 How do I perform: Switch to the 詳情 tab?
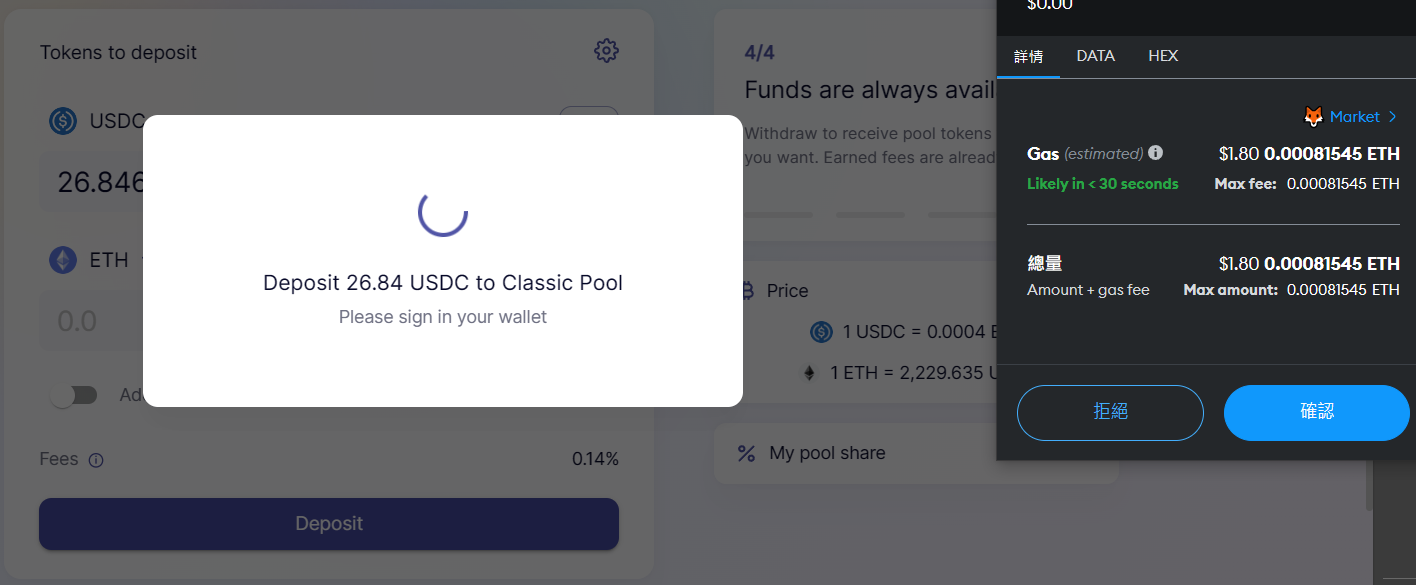(x=1028, y=56)
